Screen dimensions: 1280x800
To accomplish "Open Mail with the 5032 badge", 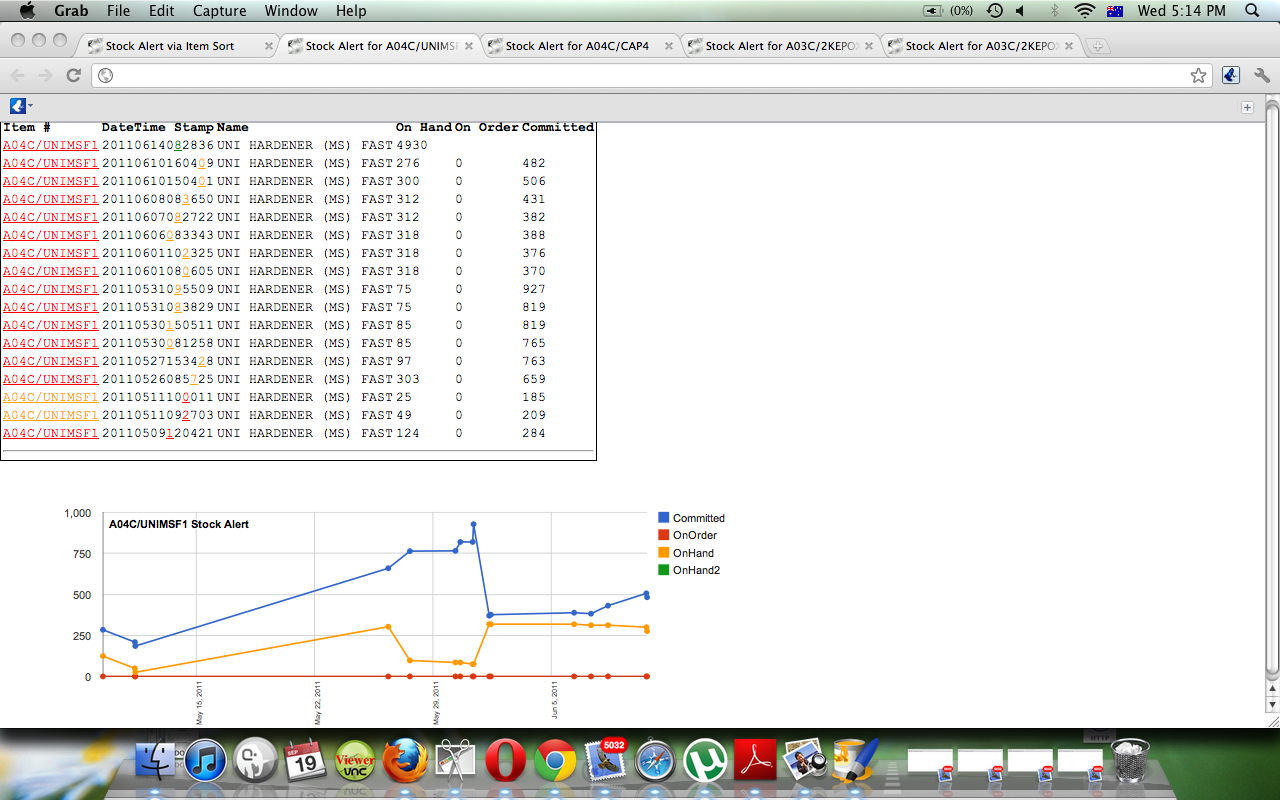I will point(605,761).
